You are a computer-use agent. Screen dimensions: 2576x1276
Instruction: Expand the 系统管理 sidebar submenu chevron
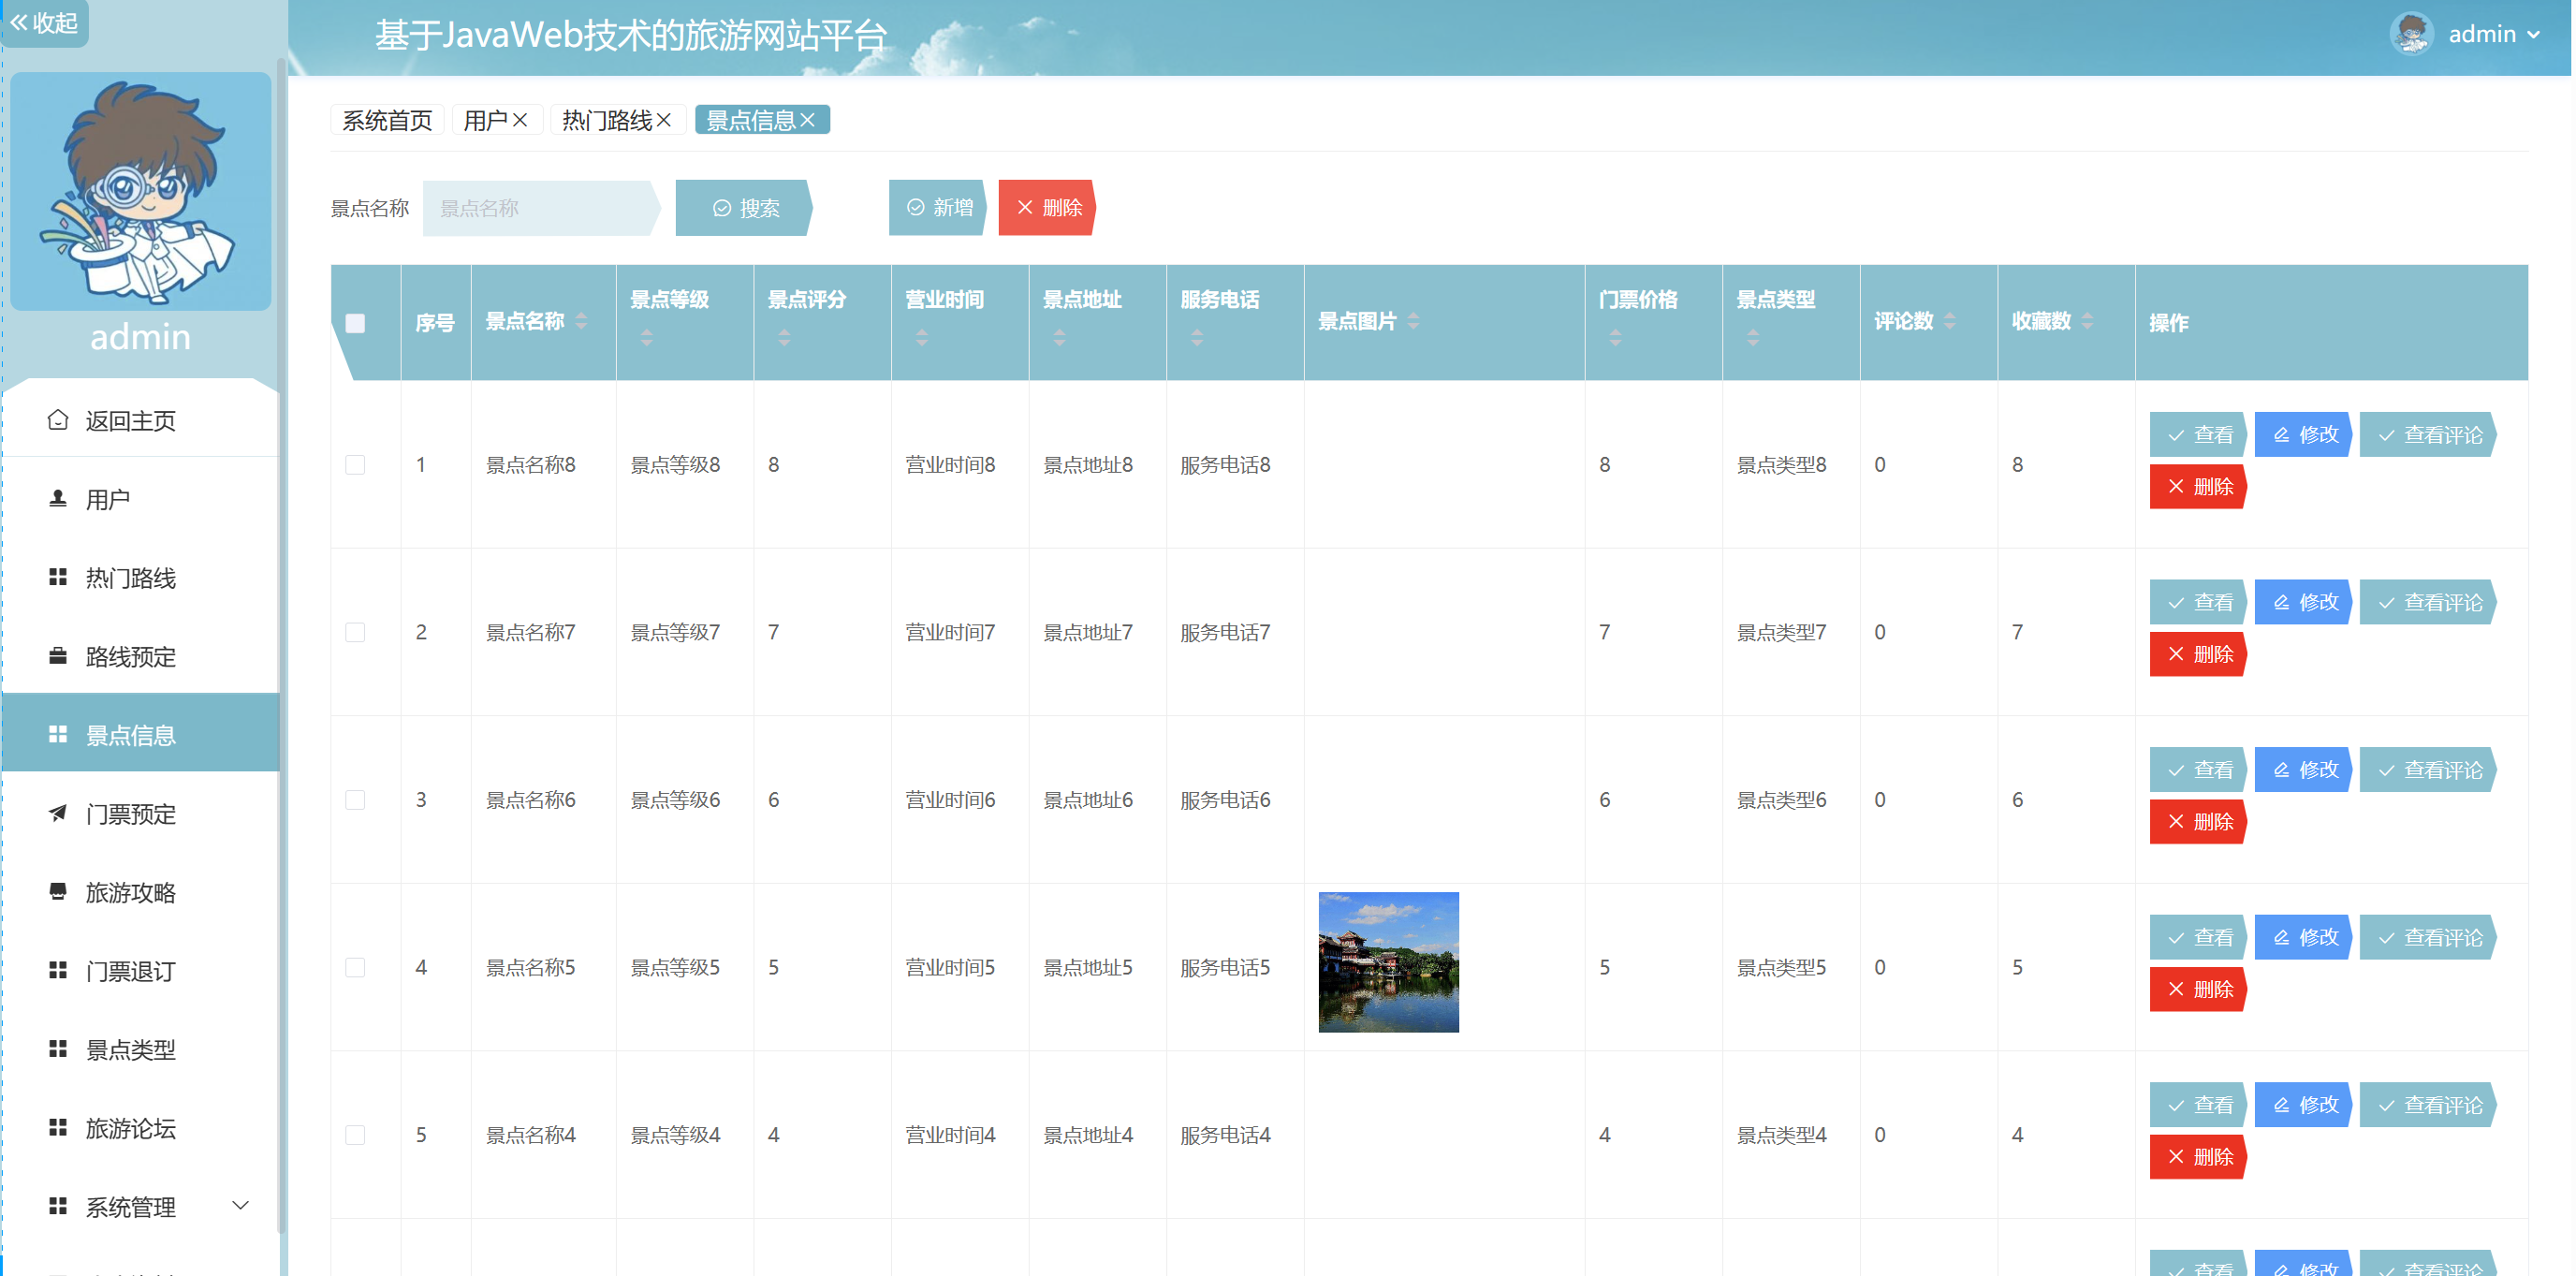(x=240, y=1205)
